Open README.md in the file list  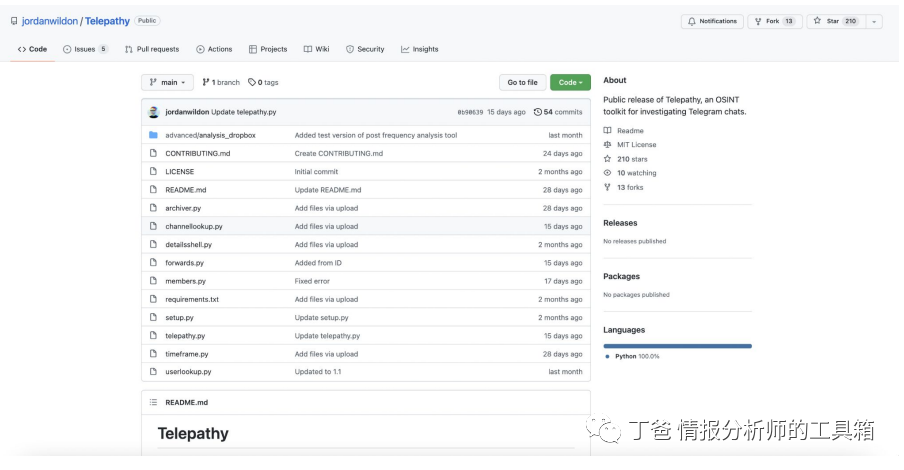(186, 190)
